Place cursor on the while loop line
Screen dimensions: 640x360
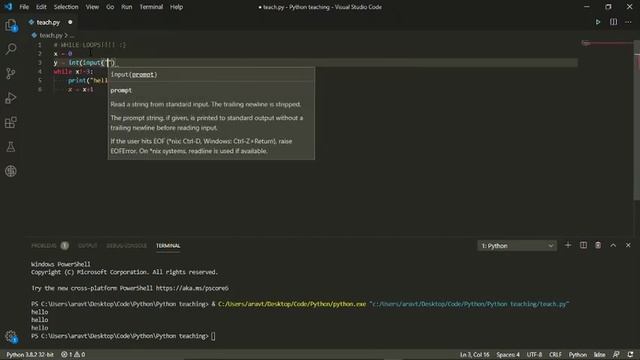click(x=73, y=71)
